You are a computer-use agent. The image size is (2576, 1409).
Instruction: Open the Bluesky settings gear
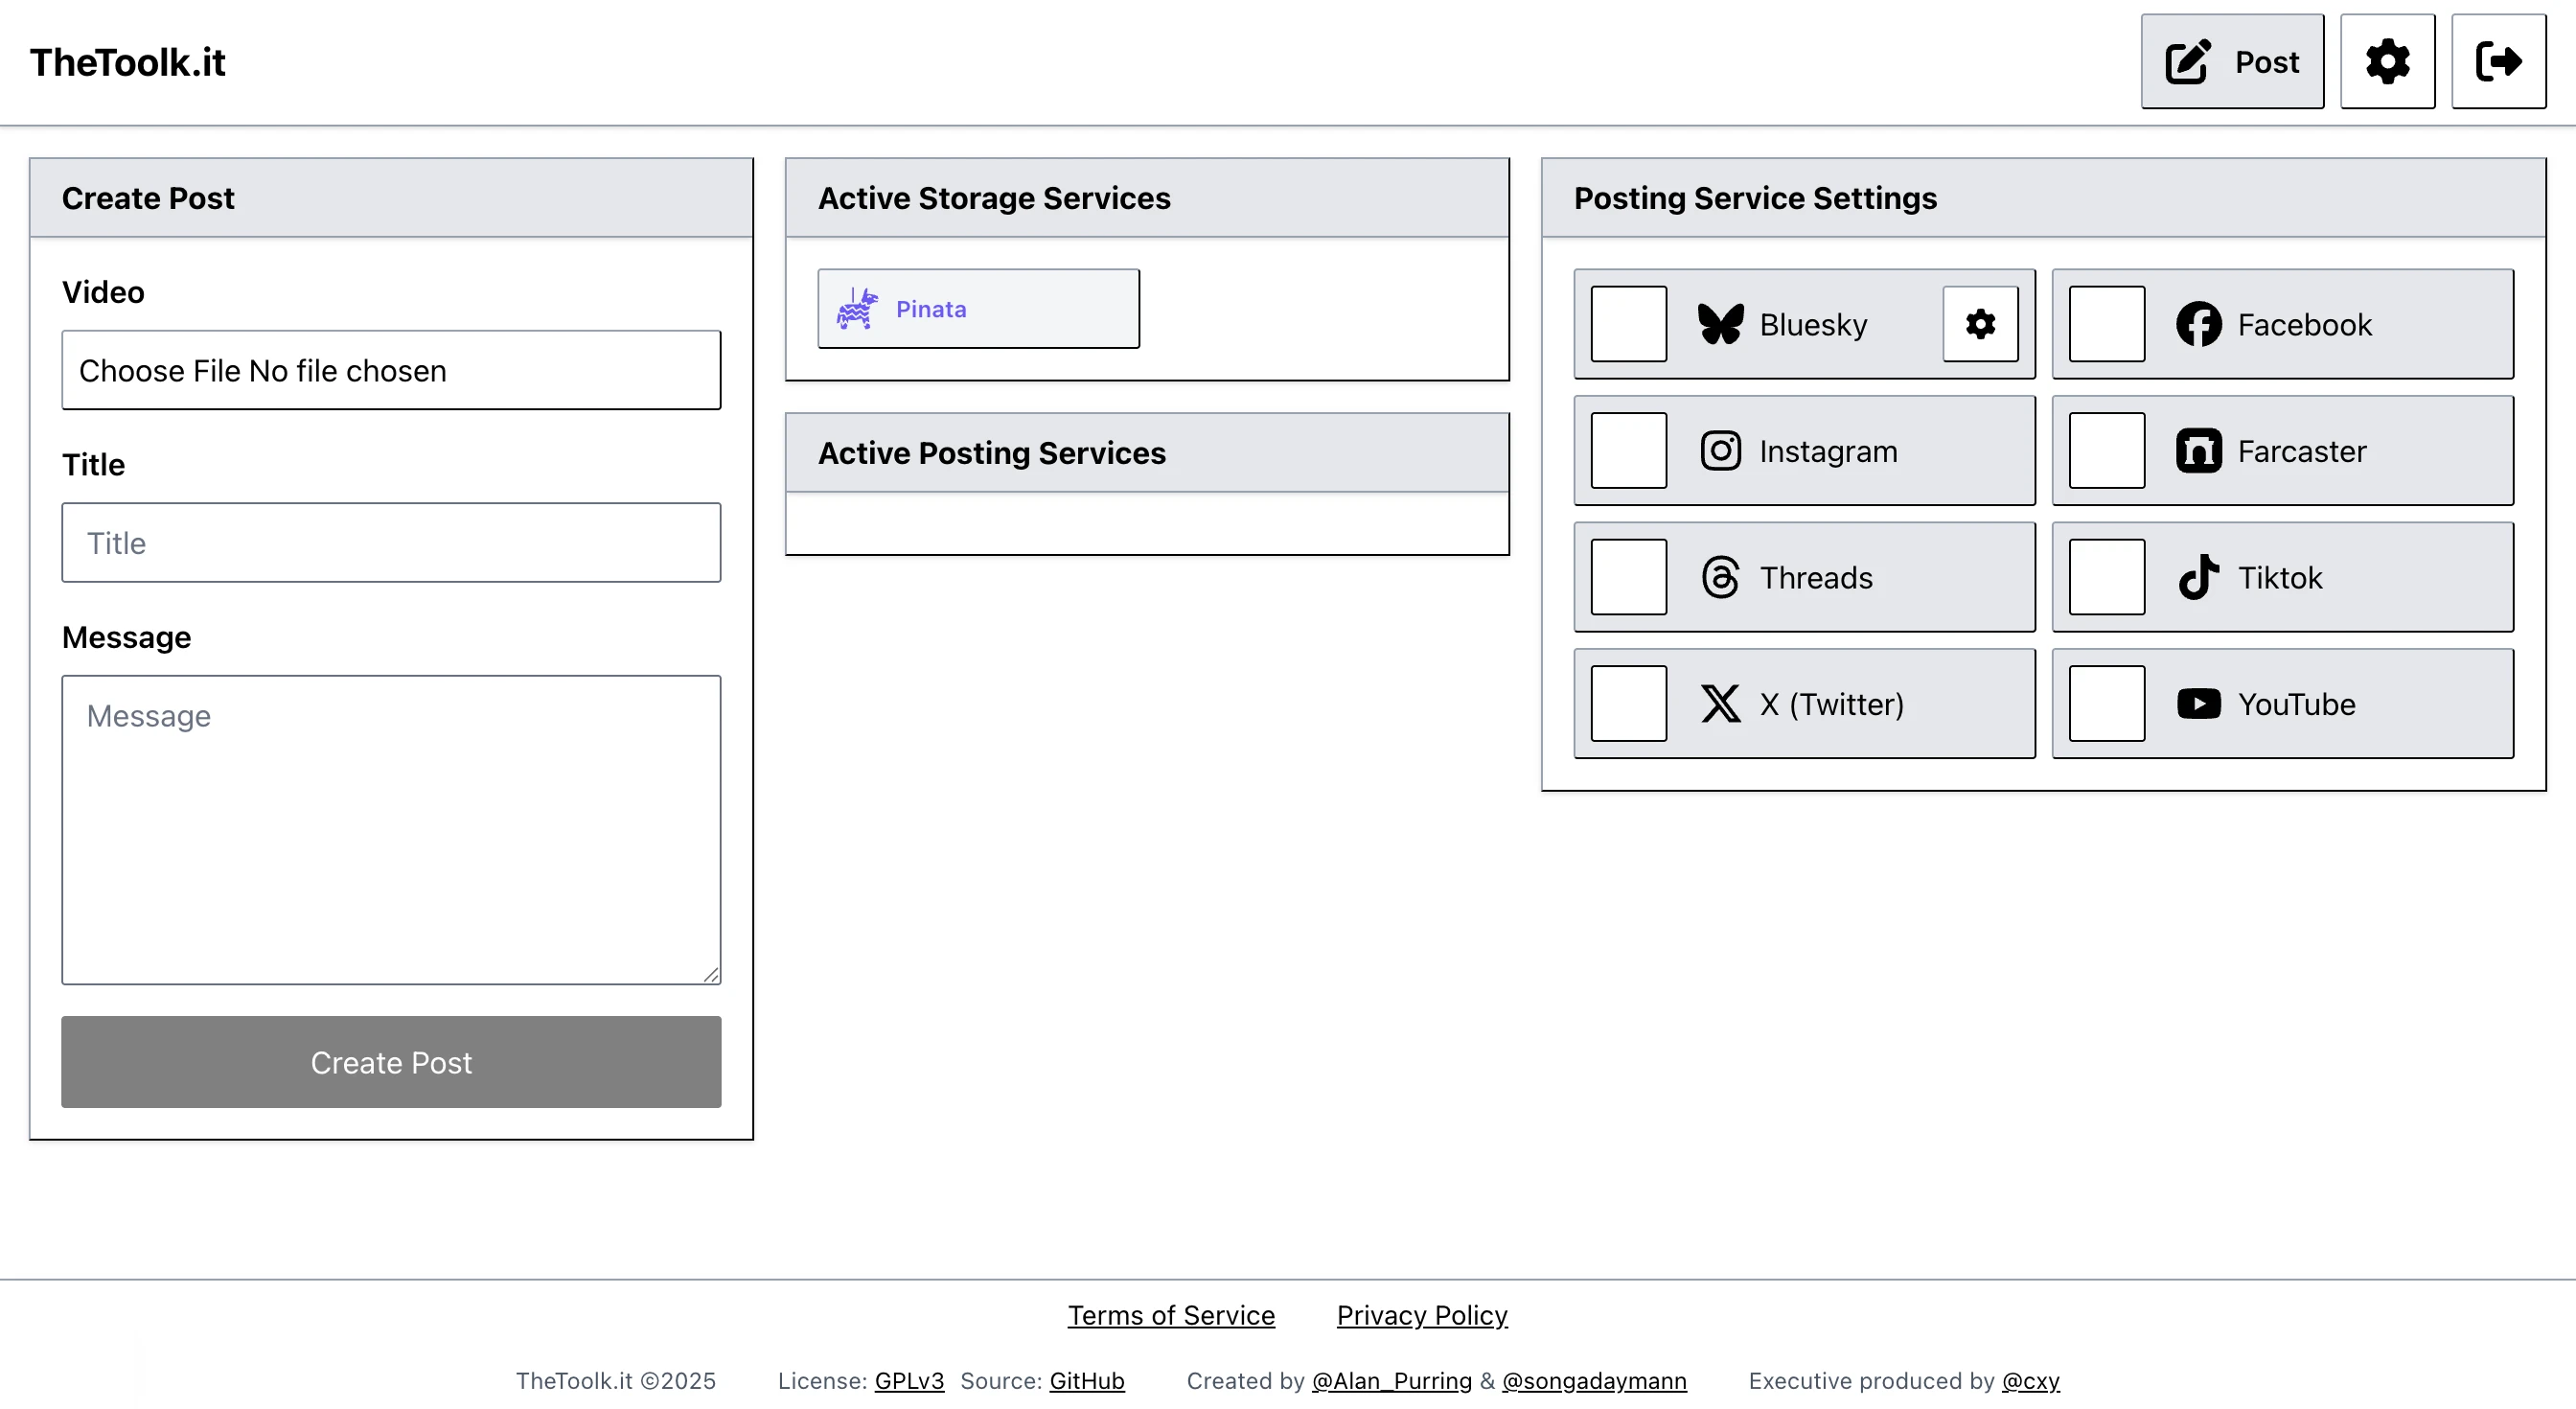coord(1980,324)
